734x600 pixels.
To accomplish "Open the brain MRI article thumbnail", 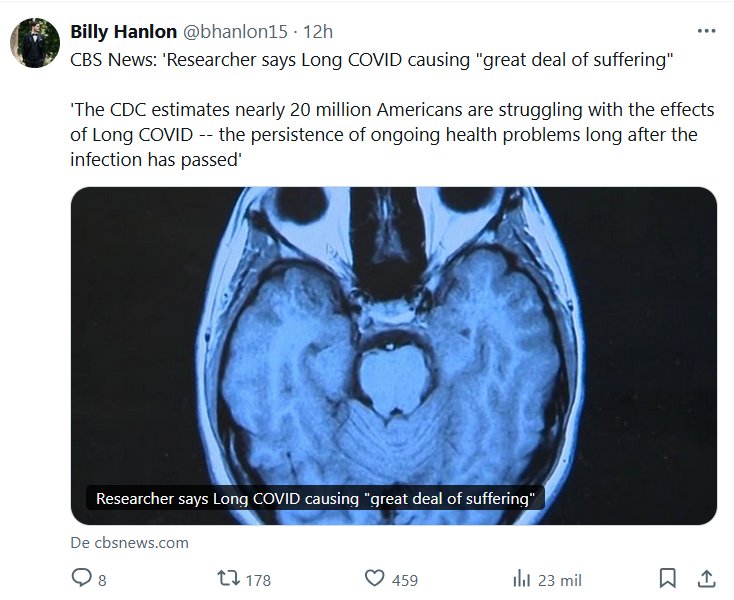I will click(393, 340).
